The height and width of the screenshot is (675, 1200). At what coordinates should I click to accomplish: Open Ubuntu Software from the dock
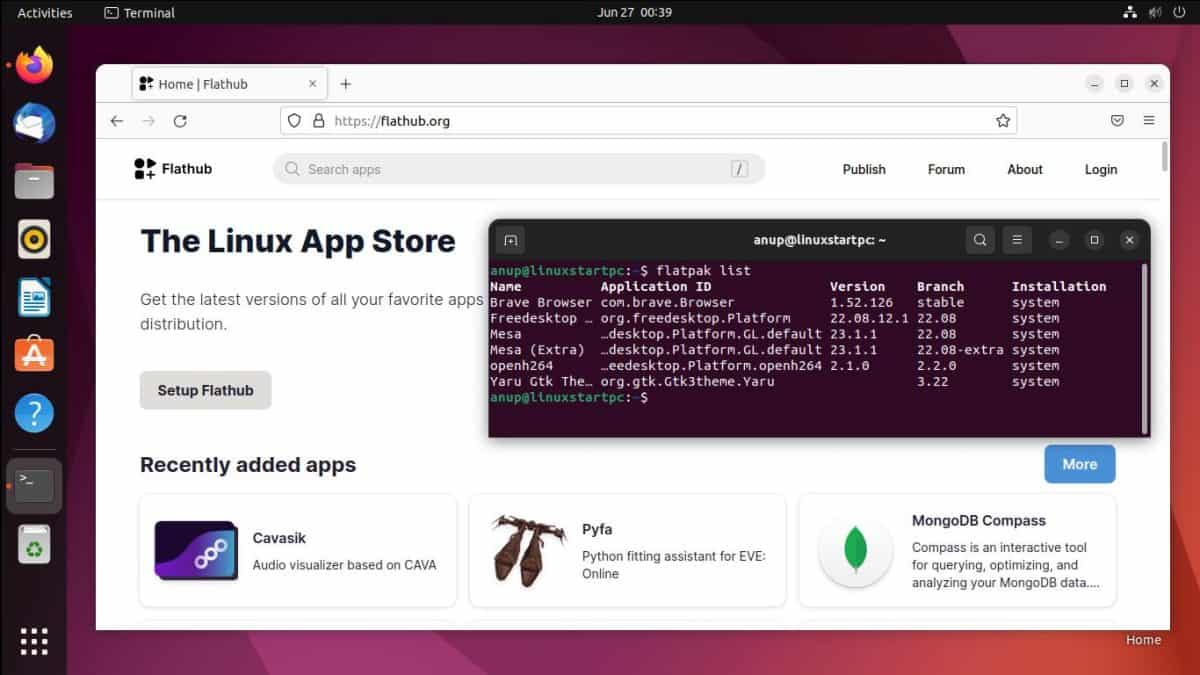pyautogui.click(x=33, y=353)
